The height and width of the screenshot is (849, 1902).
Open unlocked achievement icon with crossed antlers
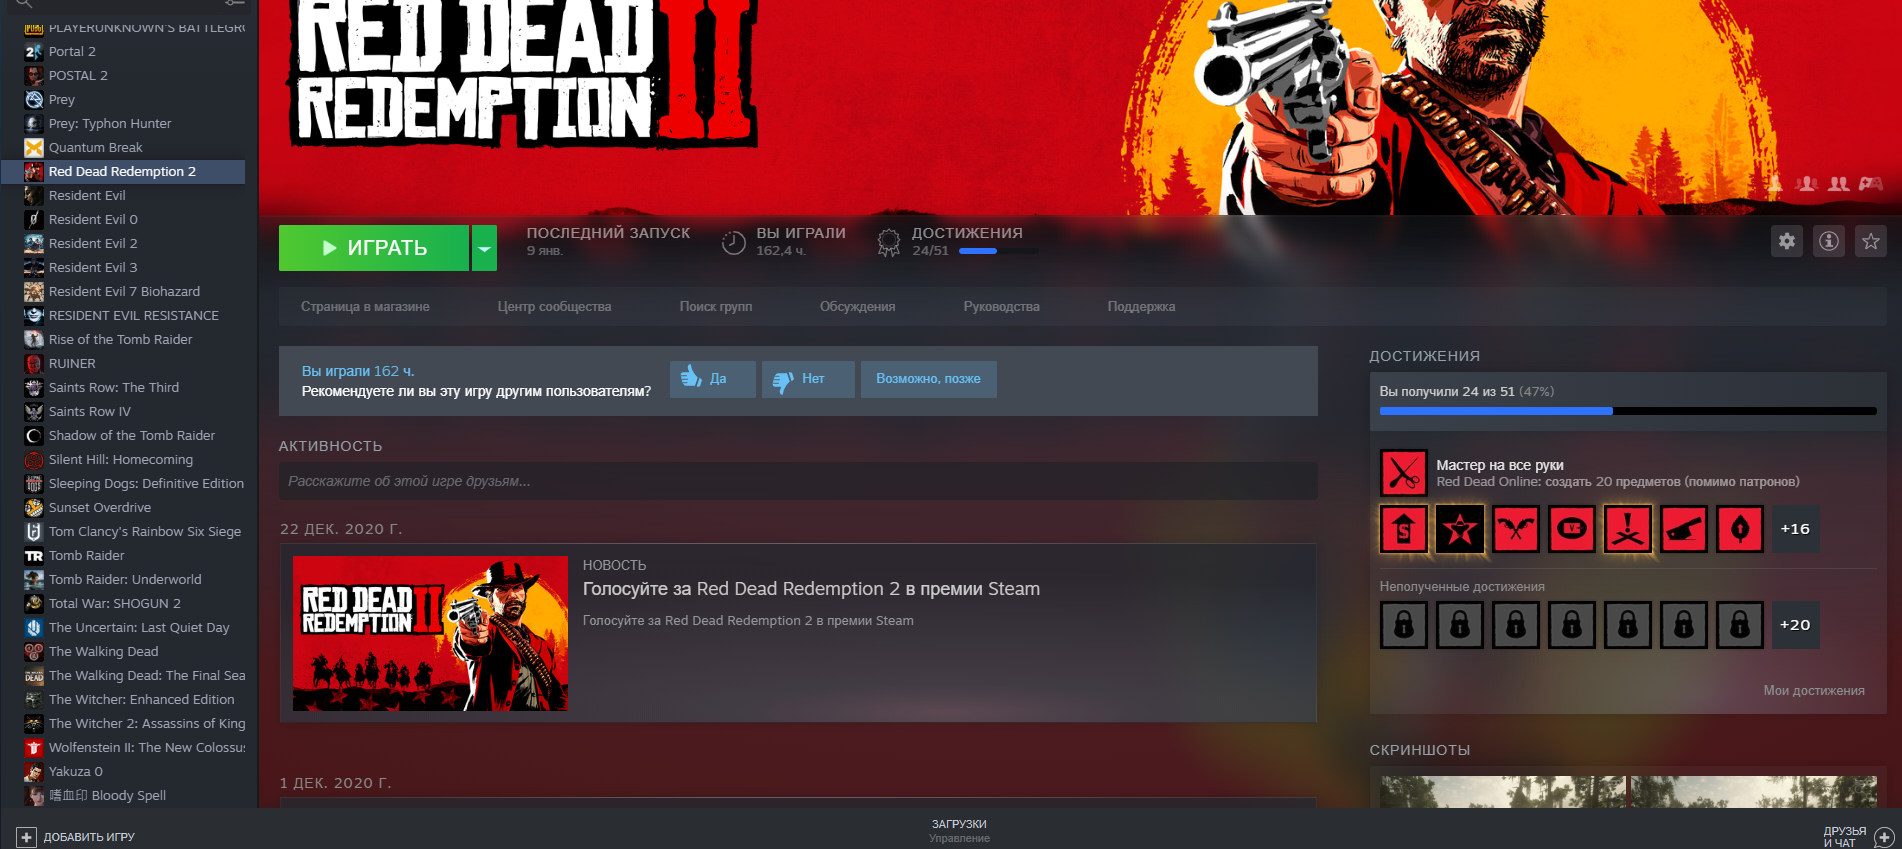click(x=1516, y=529)
